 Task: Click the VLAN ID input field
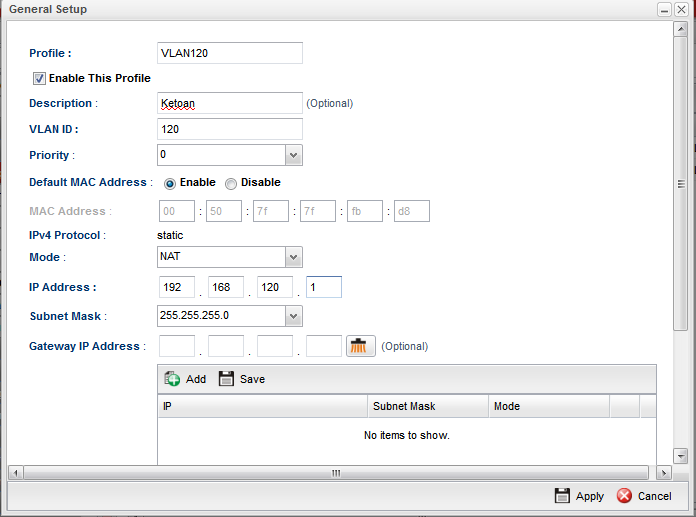pos(230,129)
